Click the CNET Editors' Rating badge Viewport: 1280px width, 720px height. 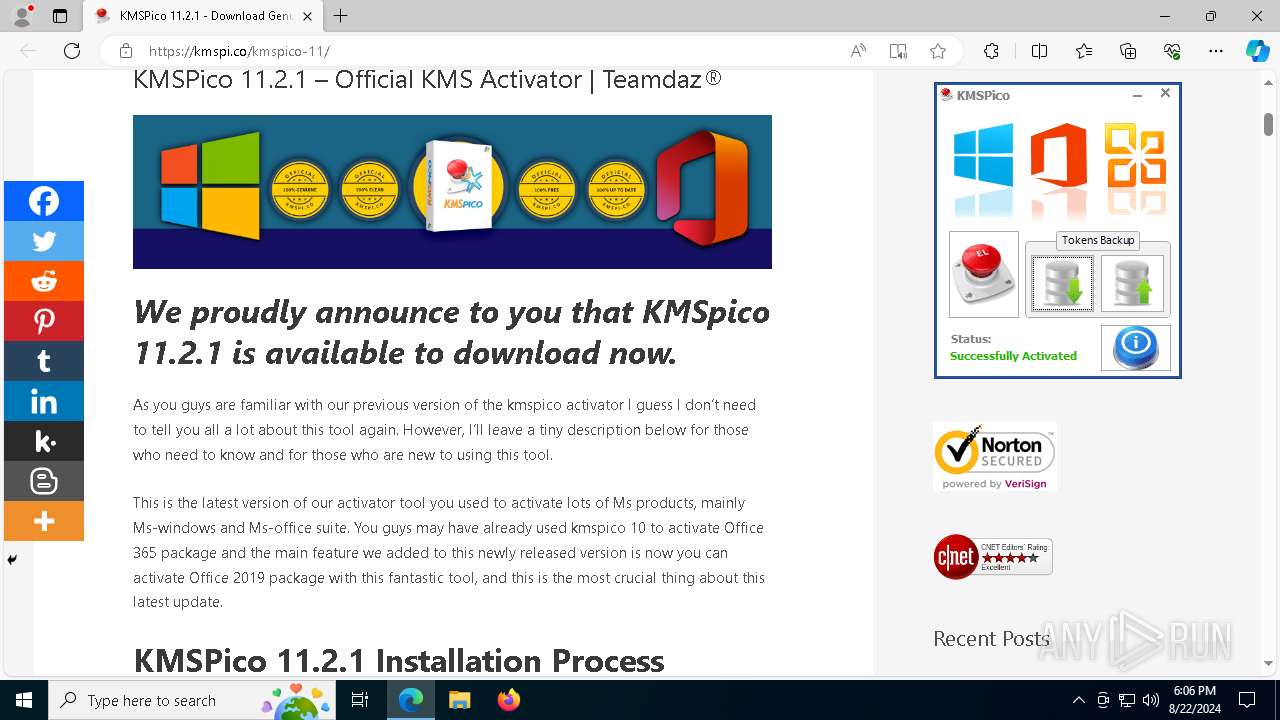tap(993, 557)
